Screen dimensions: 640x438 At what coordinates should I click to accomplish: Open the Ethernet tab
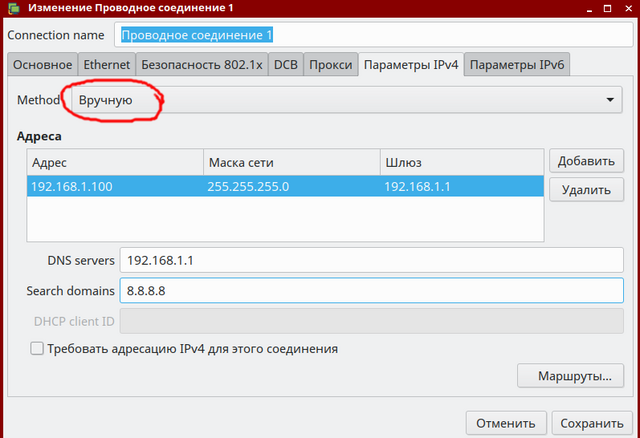[x=105, y=65]
